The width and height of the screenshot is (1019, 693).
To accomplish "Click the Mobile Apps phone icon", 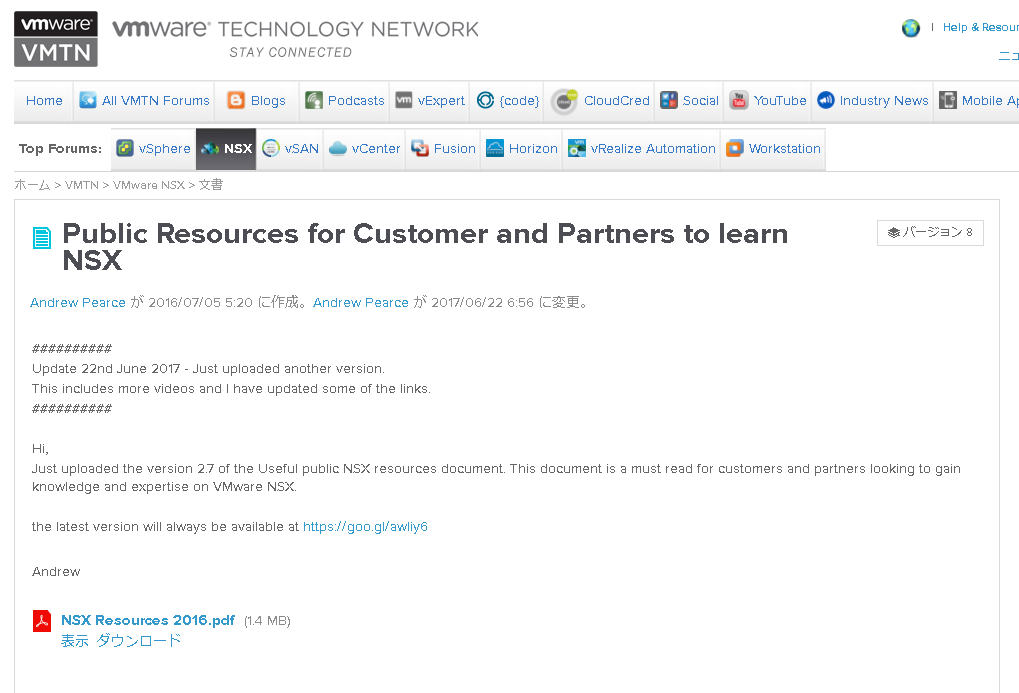I will [x=948, y=100].
